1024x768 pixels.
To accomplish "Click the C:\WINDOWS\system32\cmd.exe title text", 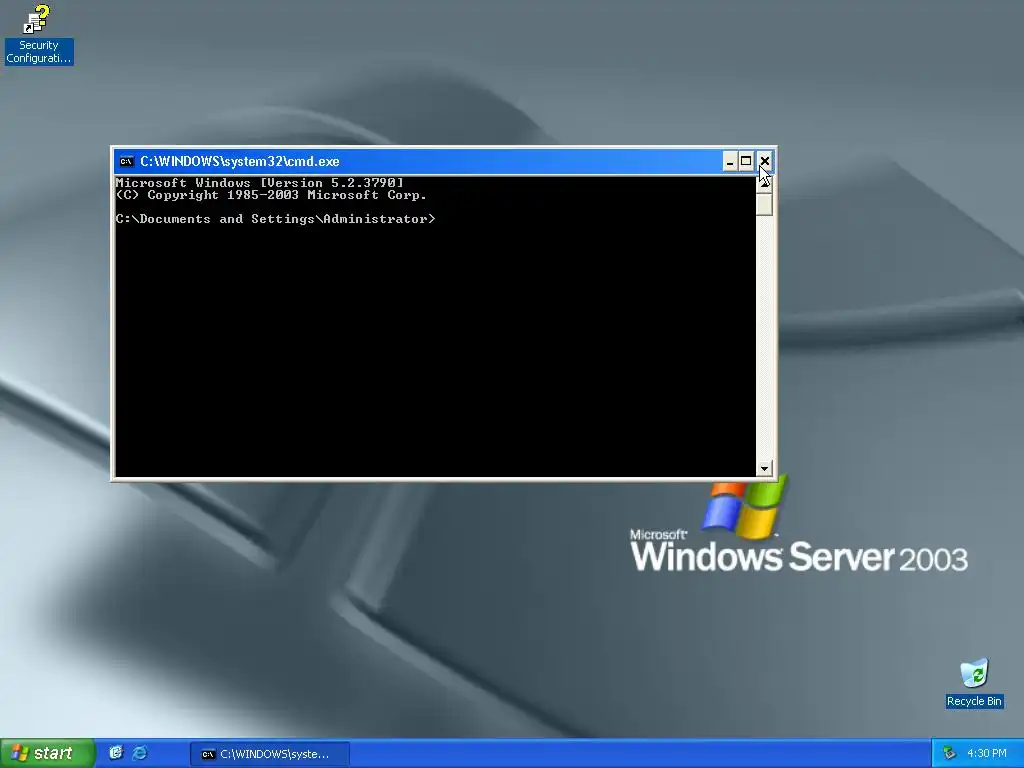I will click(x=240, y=161).
